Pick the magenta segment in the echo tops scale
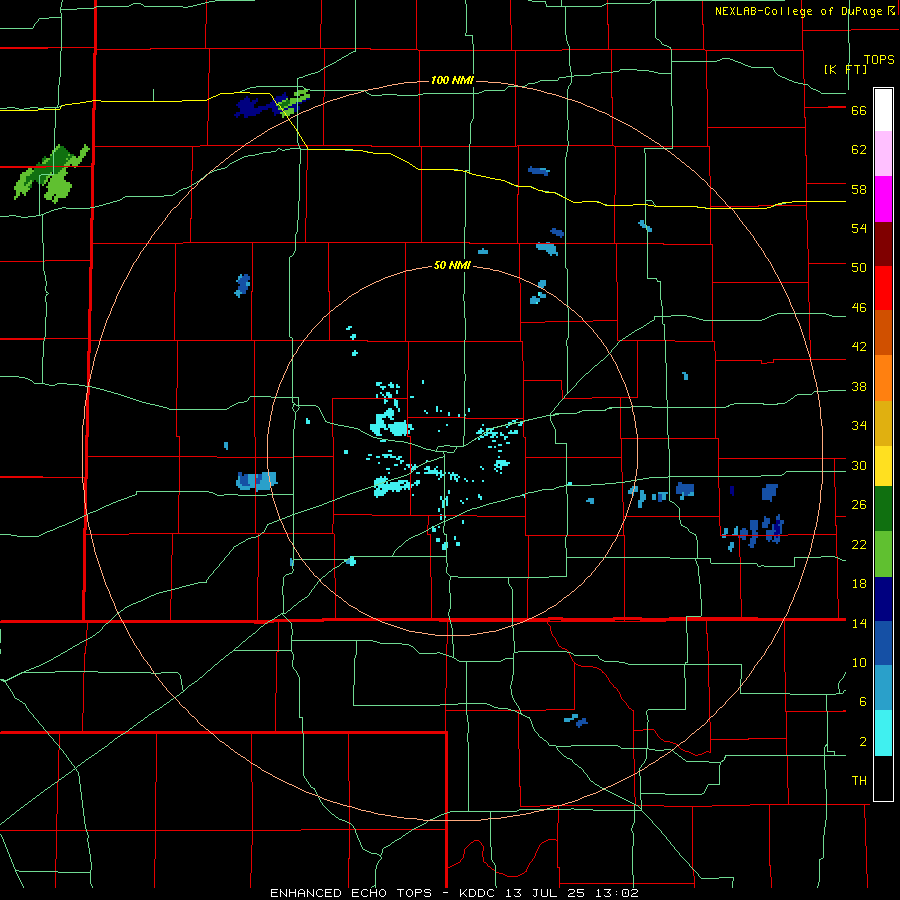The image size is (900, 900). click(883, 199)
